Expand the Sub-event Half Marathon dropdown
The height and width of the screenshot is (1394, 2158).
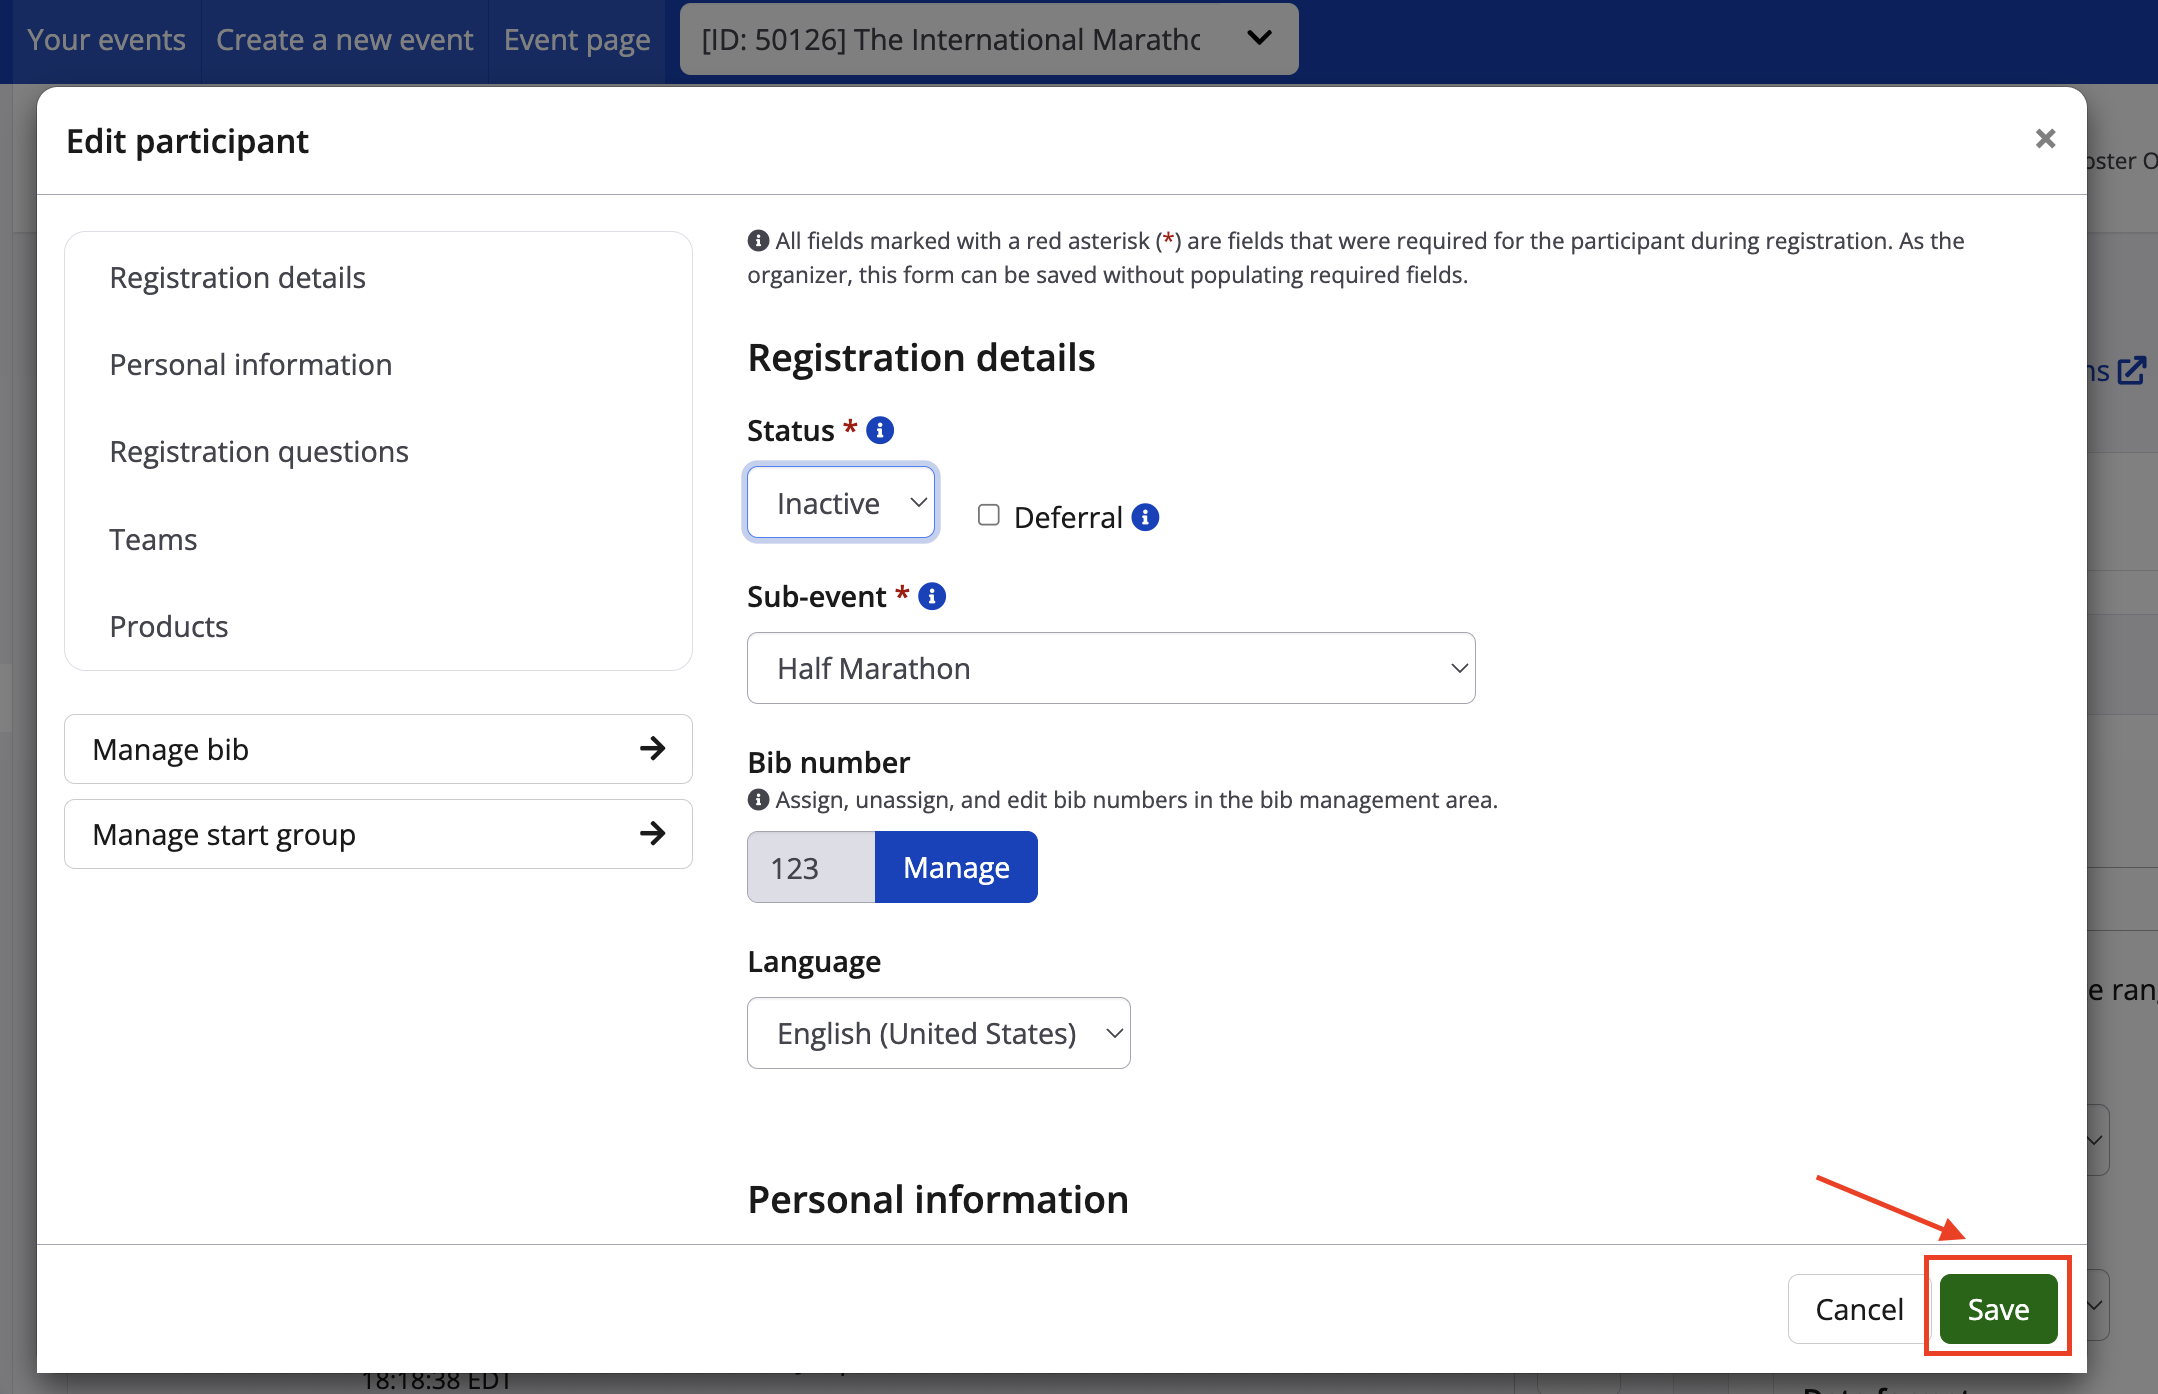(x=1110, y=668)
